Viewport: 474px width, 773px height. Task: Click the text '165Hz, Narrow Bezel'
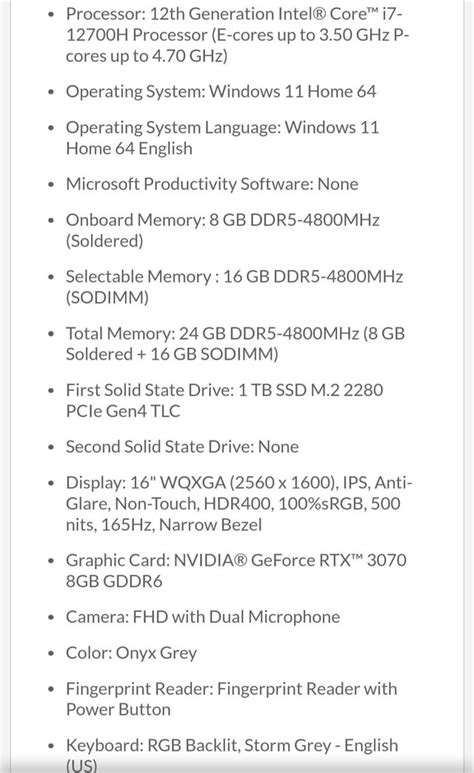coord(182,525)
